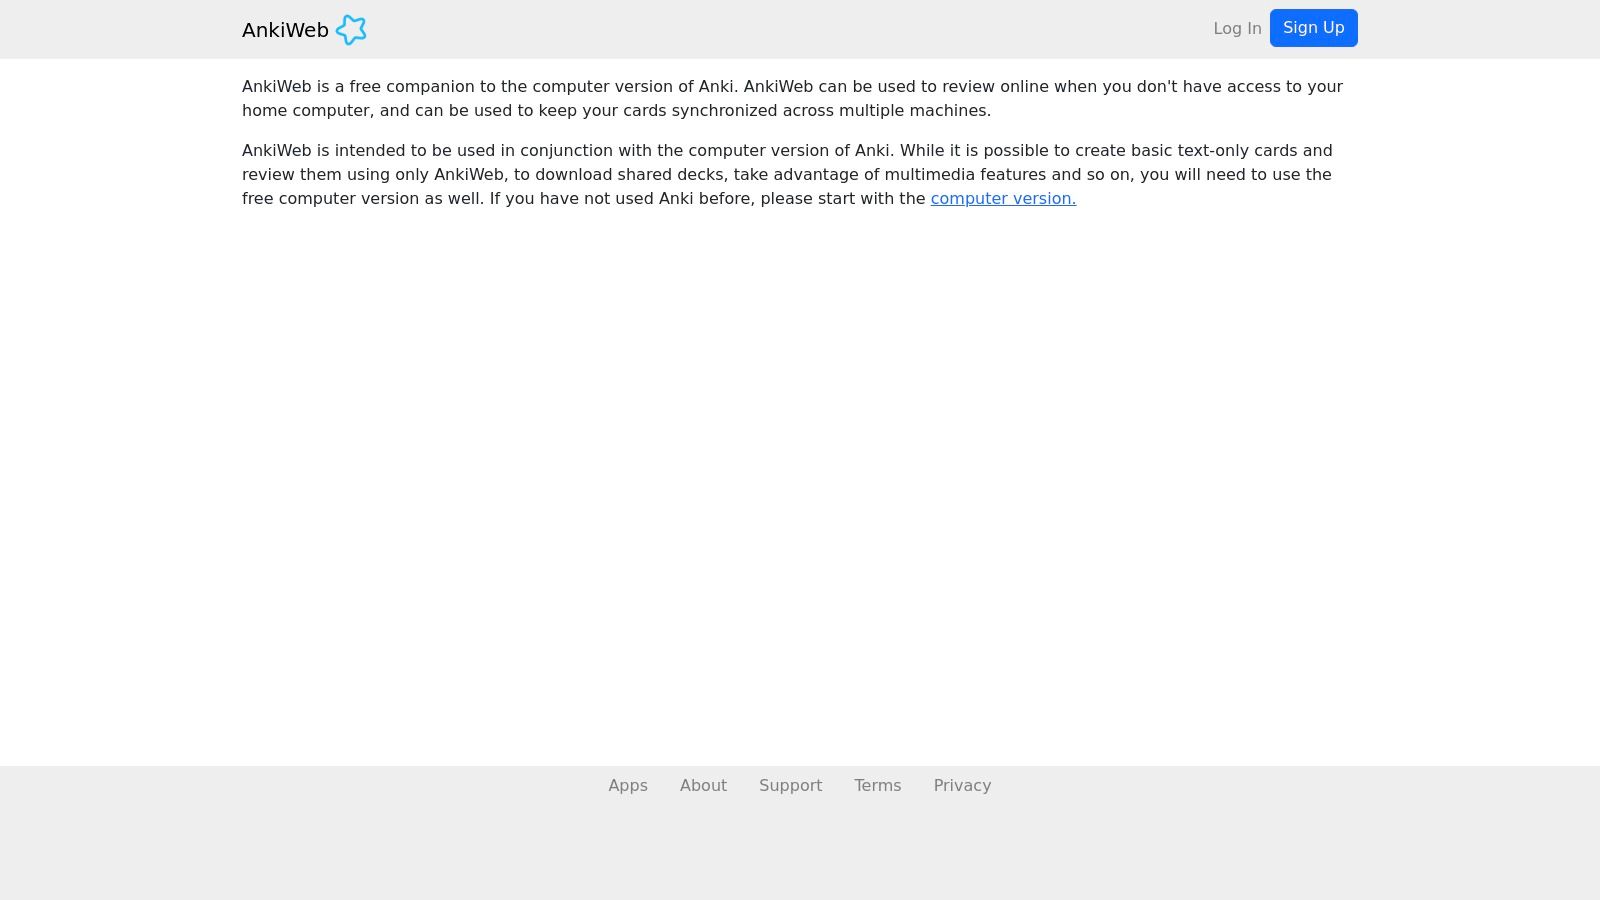This screenshot has width=1600, height=900.
Task: Click Log In in the top right
Action: [1237, 28]
